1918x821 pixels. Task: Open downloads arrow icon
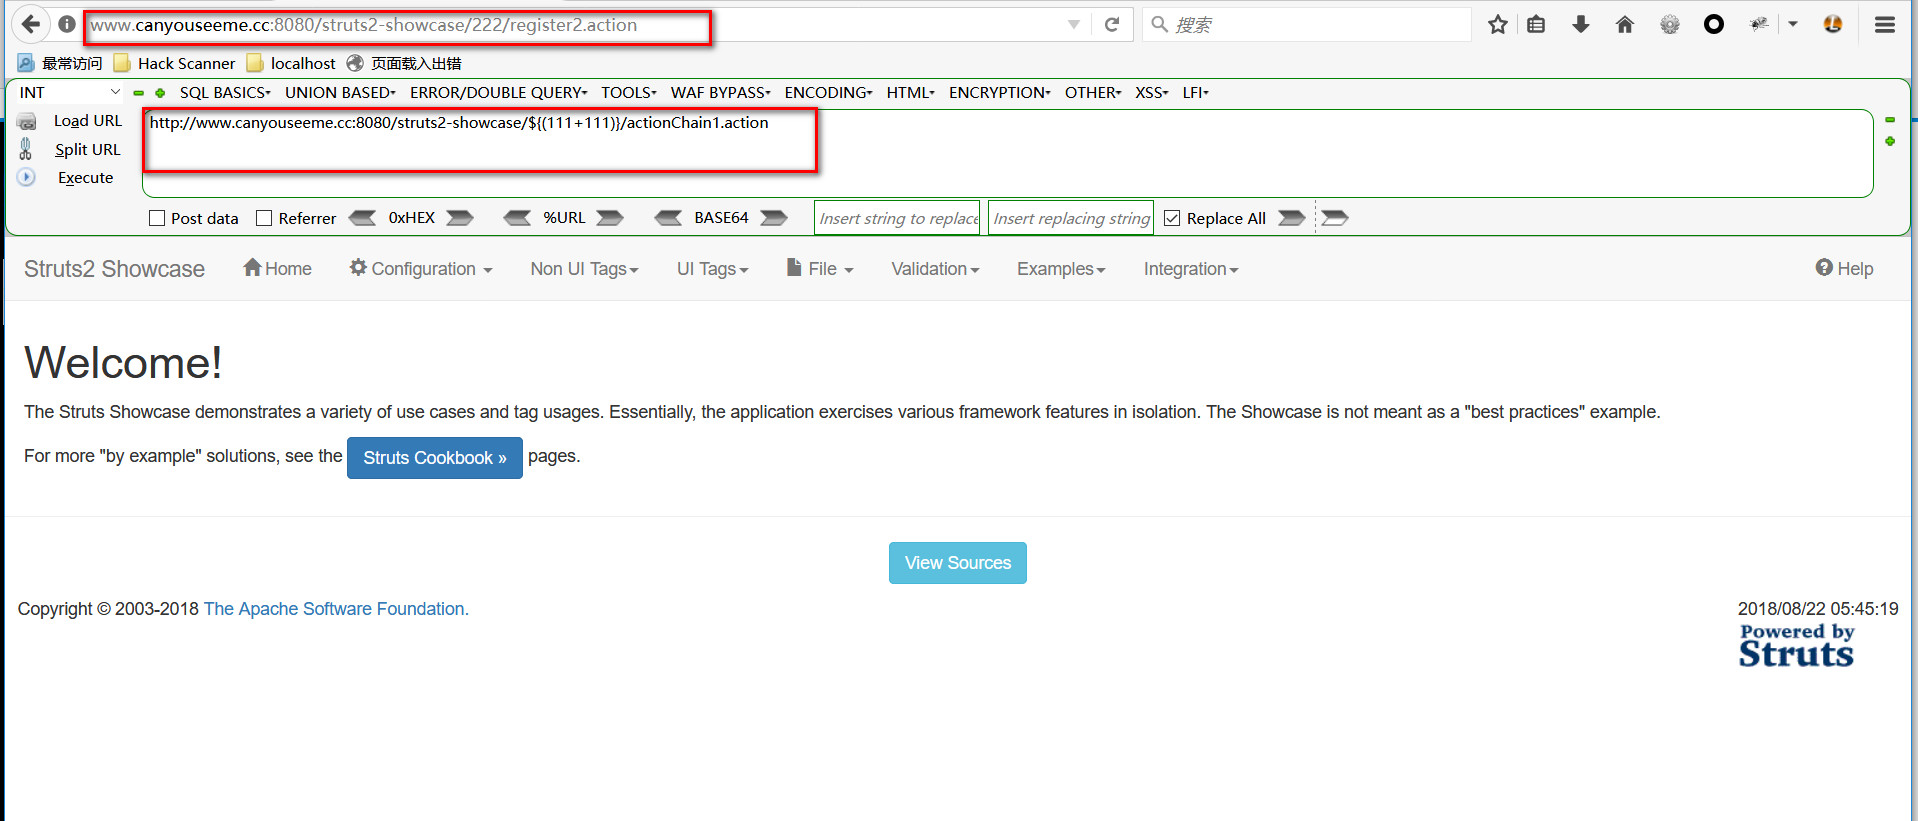click(1581, 25)
